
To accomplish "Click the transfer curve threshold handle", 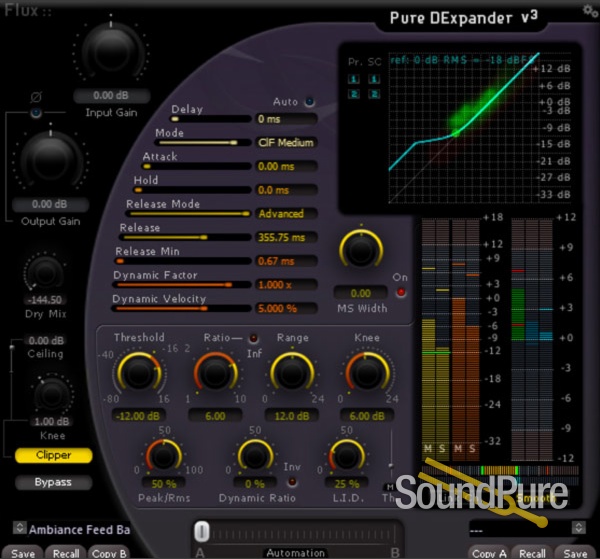I will pos(456,134).
